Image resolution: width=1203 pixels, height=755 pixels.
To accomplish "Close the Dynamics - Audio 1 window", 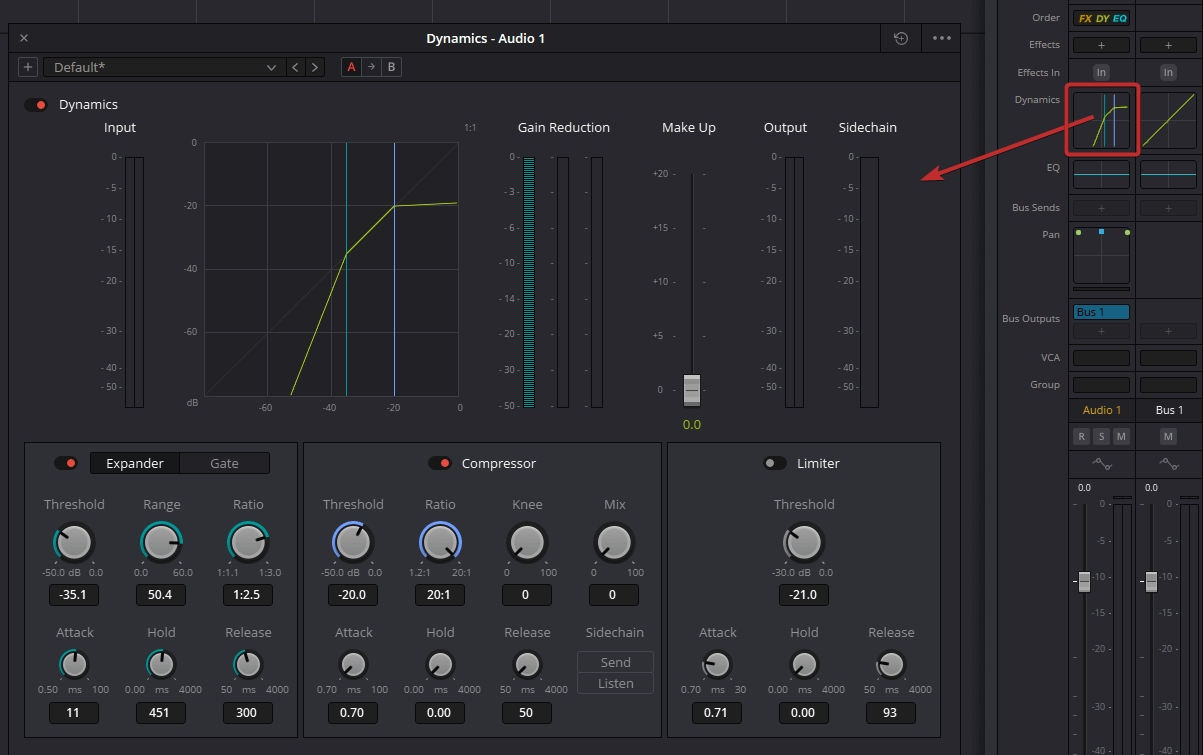I will pos(24,38).
